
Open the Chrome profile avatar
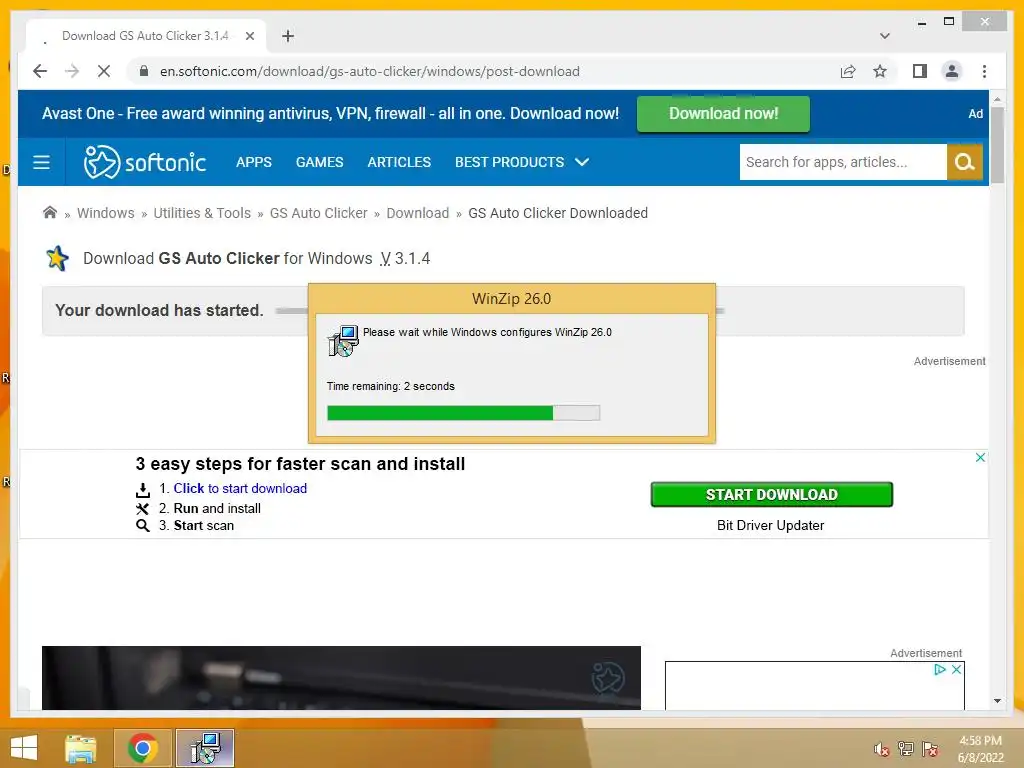952,71
